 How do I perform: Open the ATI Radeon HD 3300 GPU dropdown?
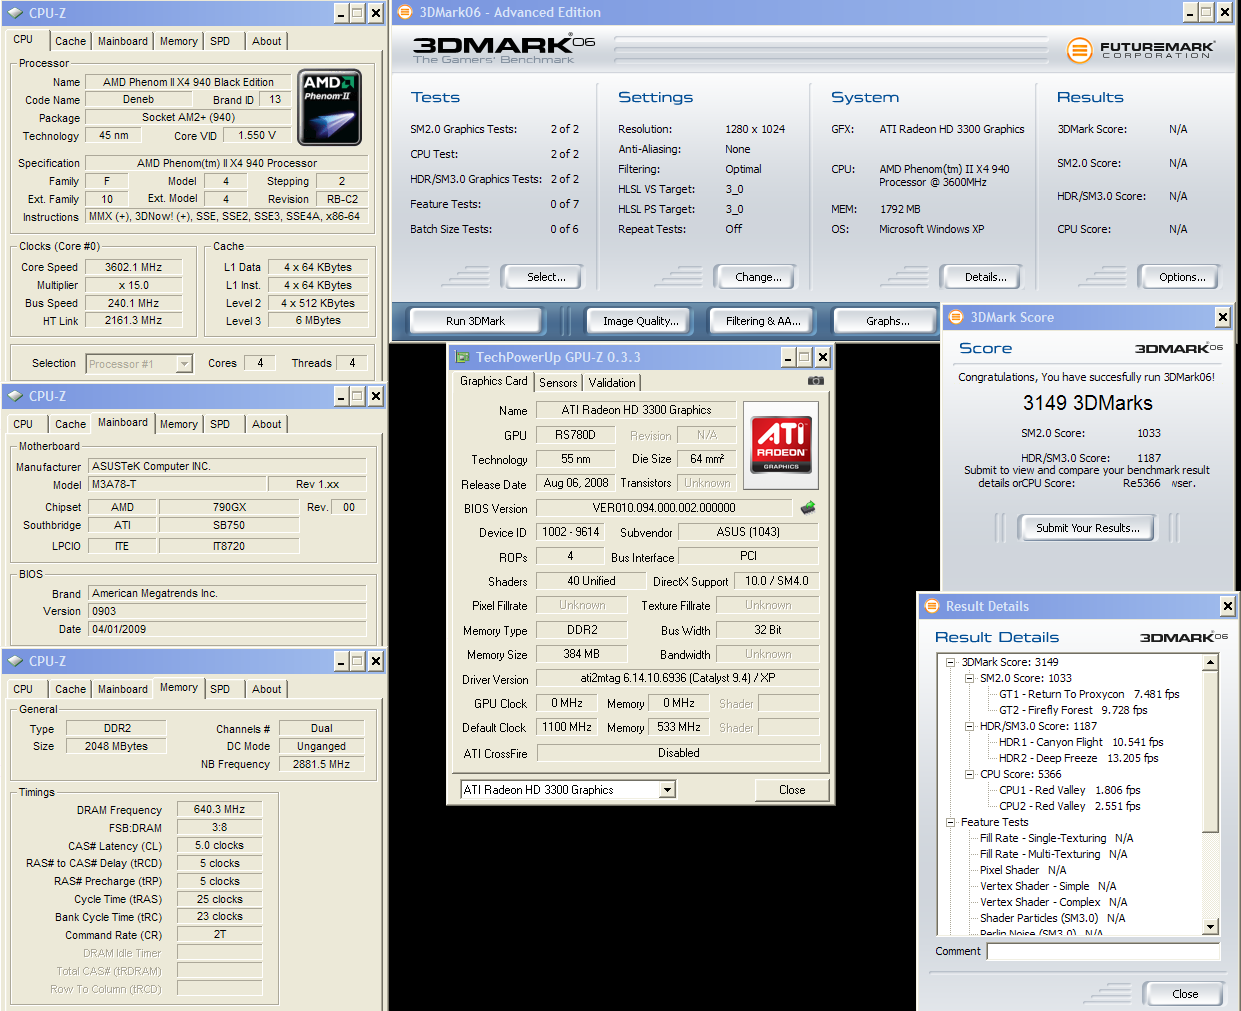pyautogui.click(x=667, y=790)
